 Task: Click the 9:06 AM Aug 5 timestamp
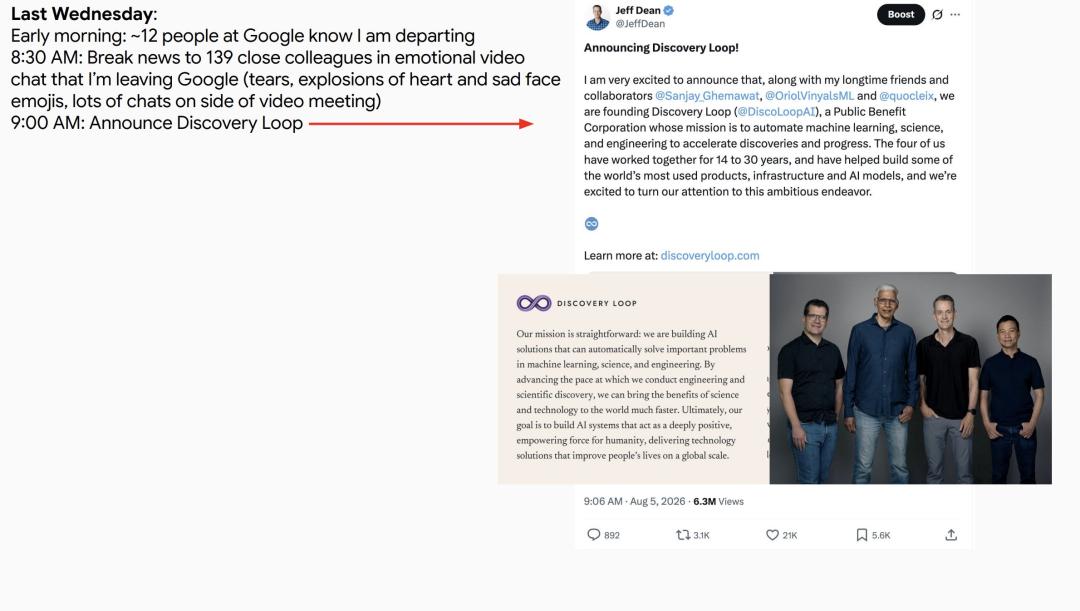pos(634,501)
